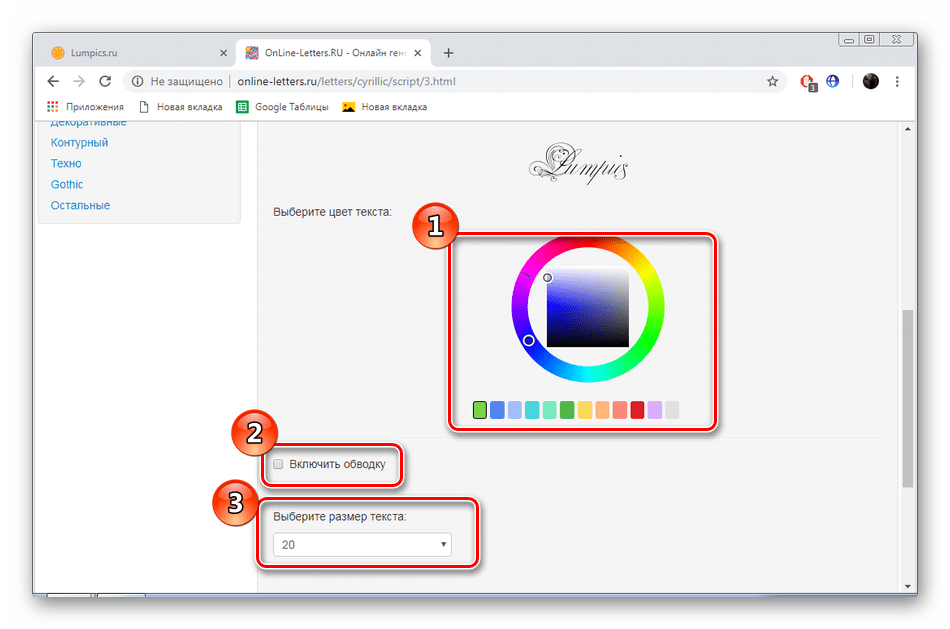
Task: Select the lavender color swatch
Action: (x=655, y=410)
